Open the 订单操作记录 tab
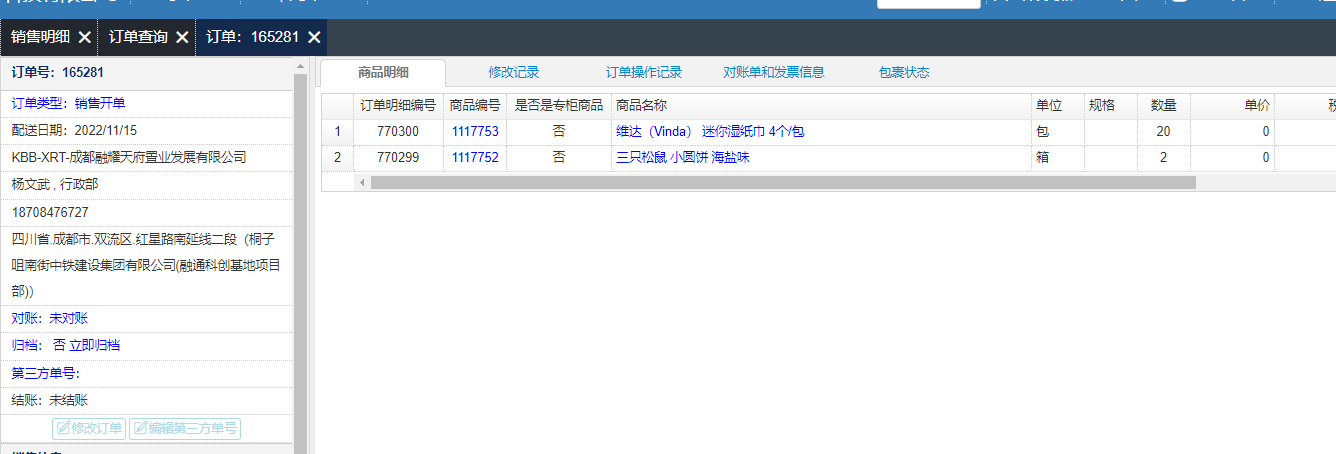The height and width of the screenshot is (454, 1336). (x=644, y=72)
